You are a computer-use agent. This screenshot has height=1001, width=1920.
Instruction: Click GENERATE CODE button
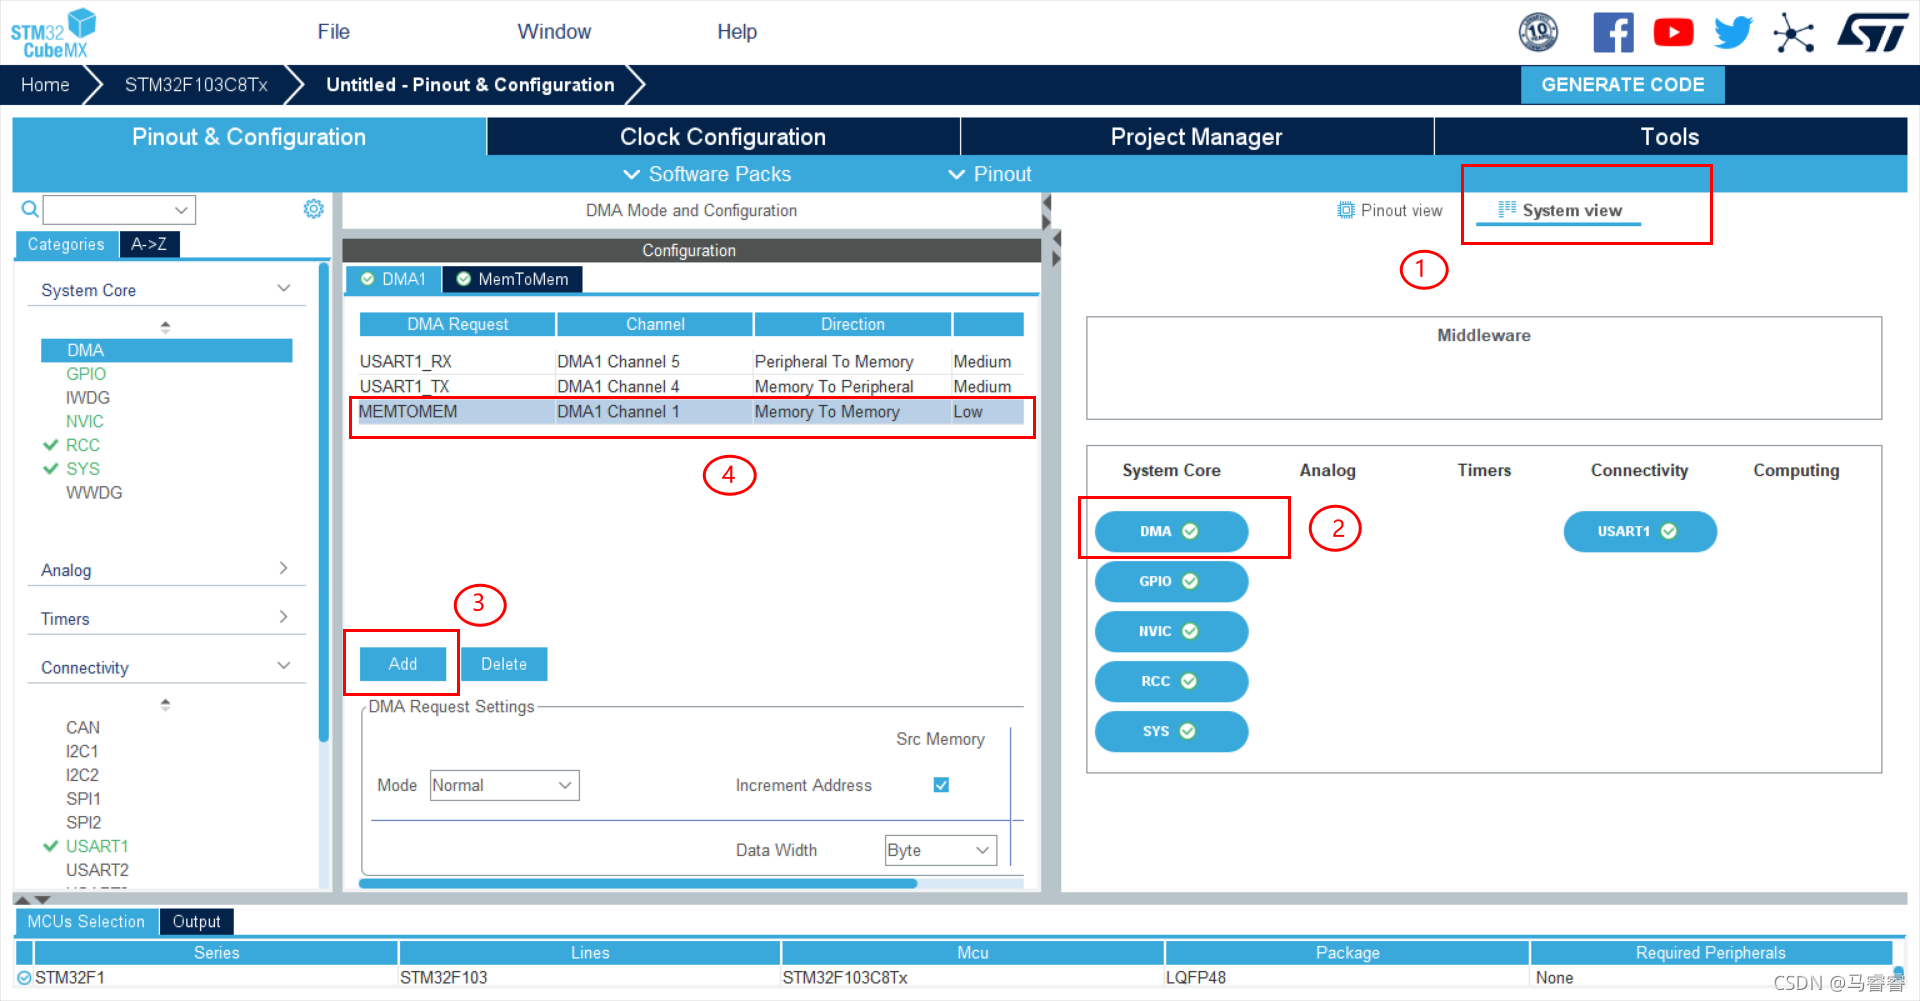[x=1622, y=85]
